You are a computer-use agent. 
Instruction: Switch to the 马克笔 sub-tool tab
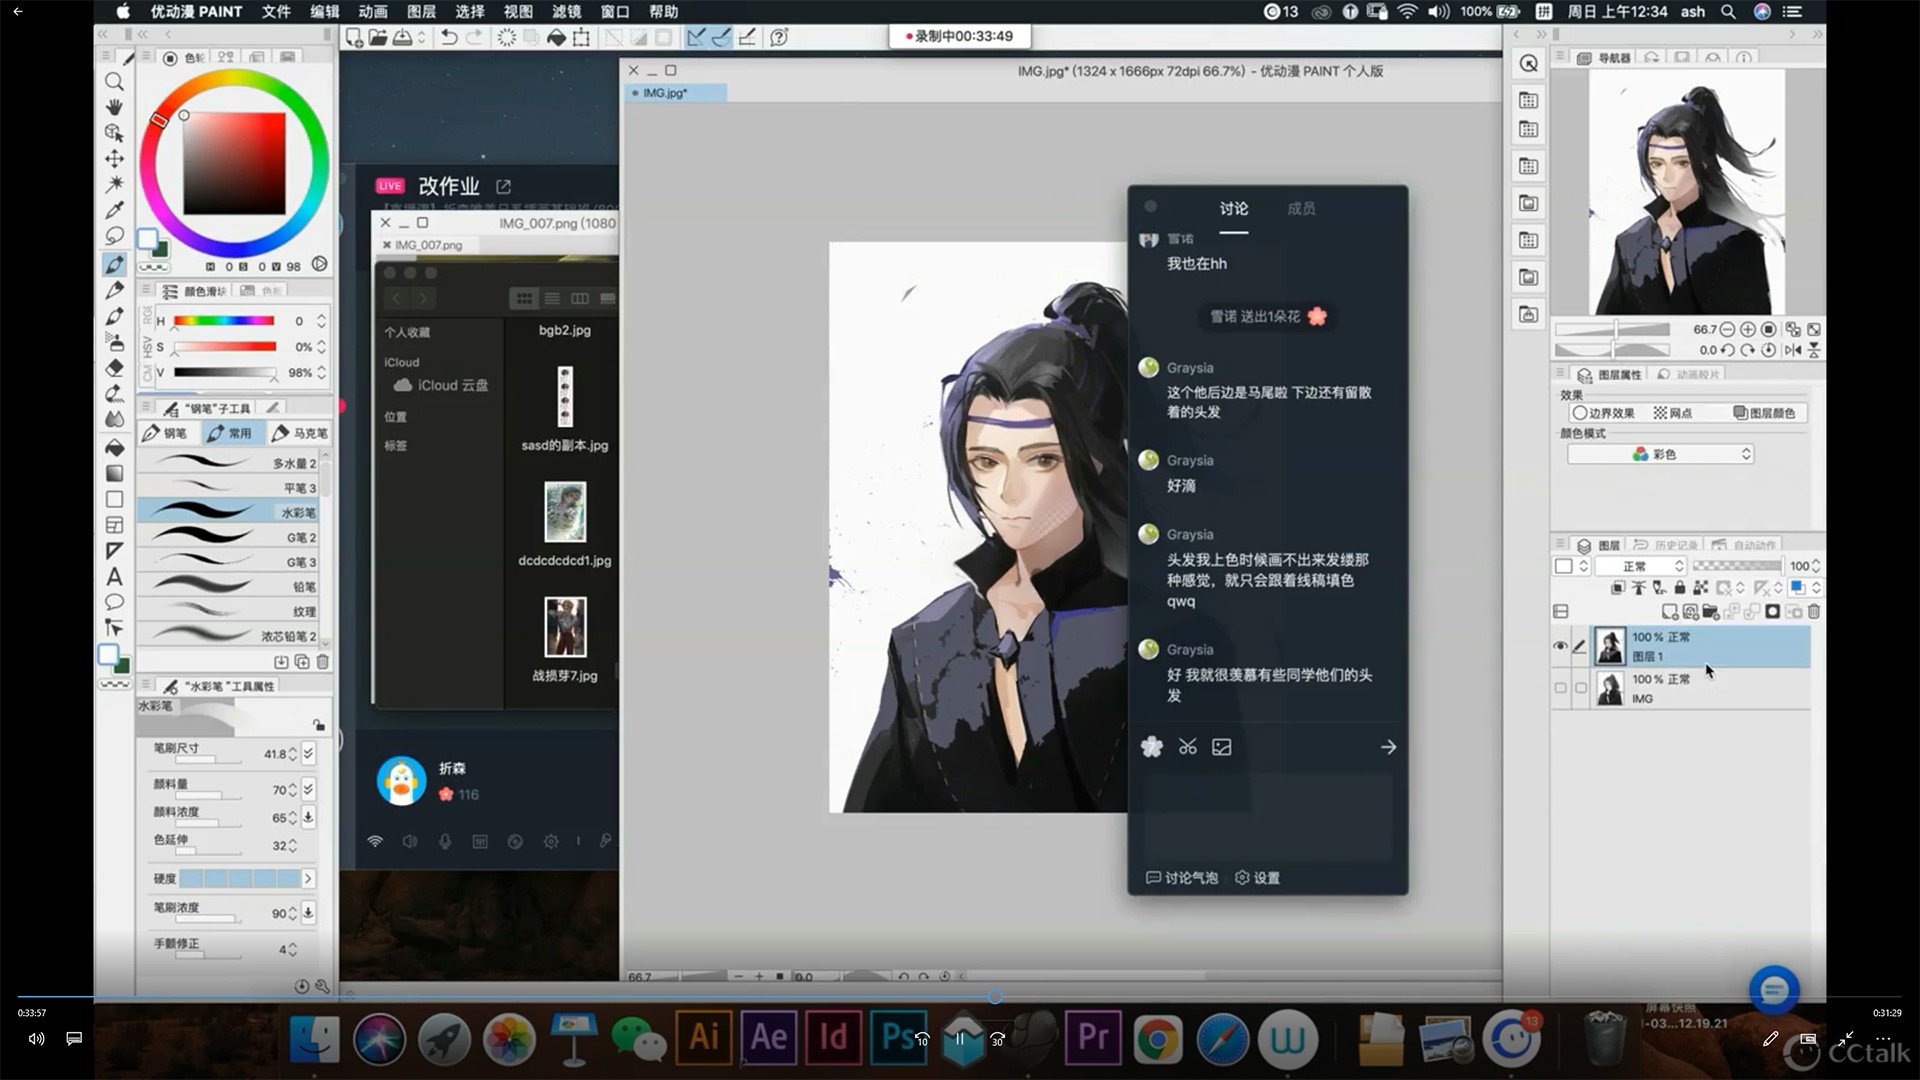[x=301, y=433]
